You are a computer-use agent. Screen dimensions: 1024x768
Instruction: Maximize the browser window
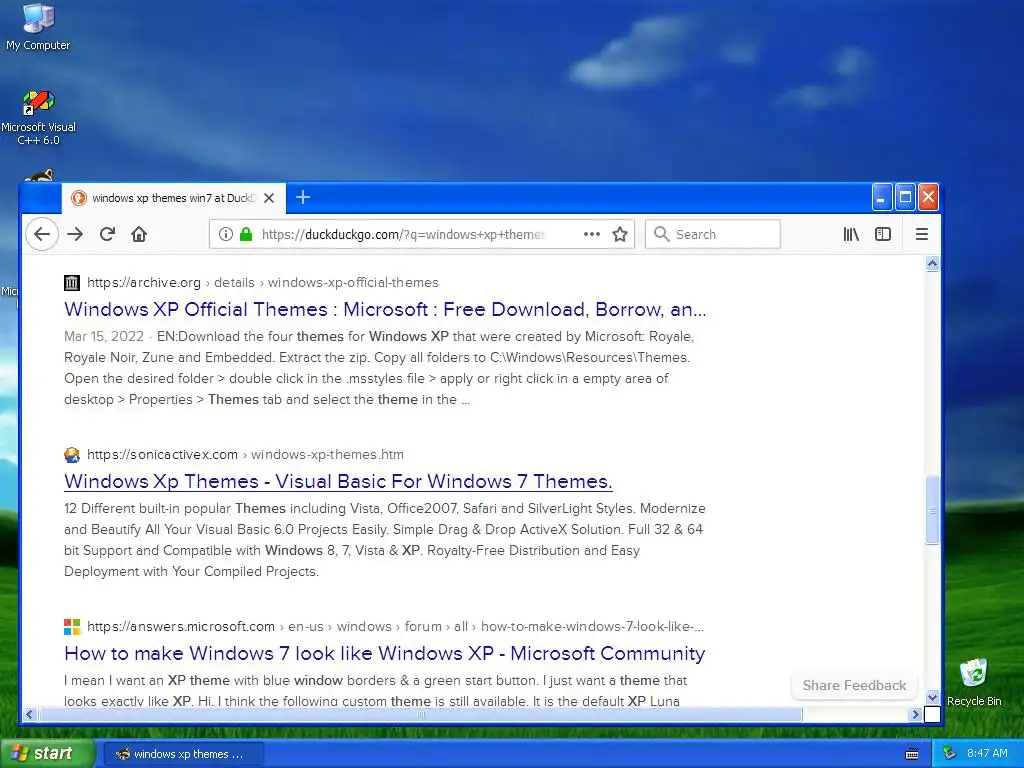[x=905, y=197]
